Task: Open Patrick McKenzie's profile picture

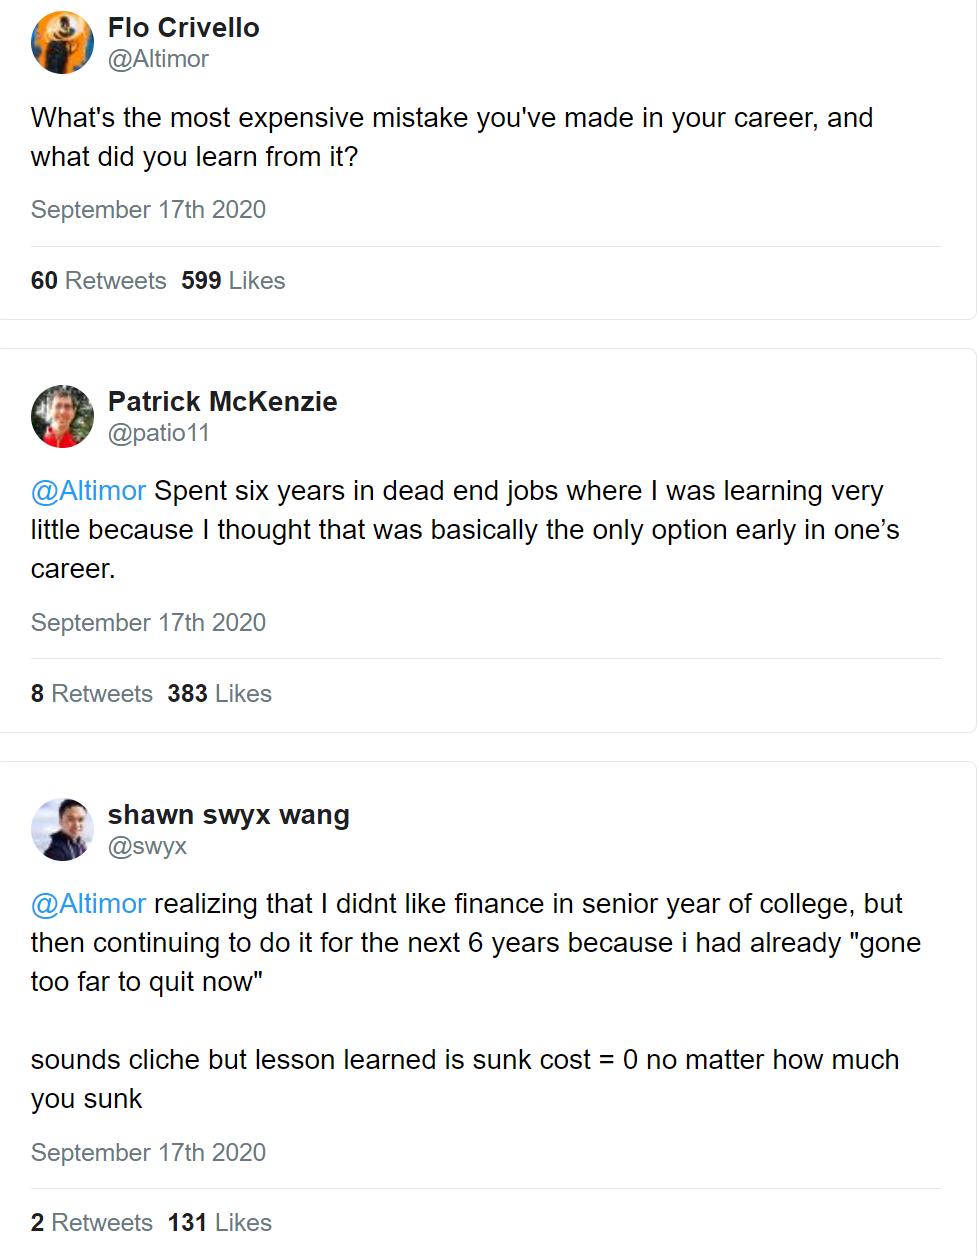Action: (x=62, y=416)
